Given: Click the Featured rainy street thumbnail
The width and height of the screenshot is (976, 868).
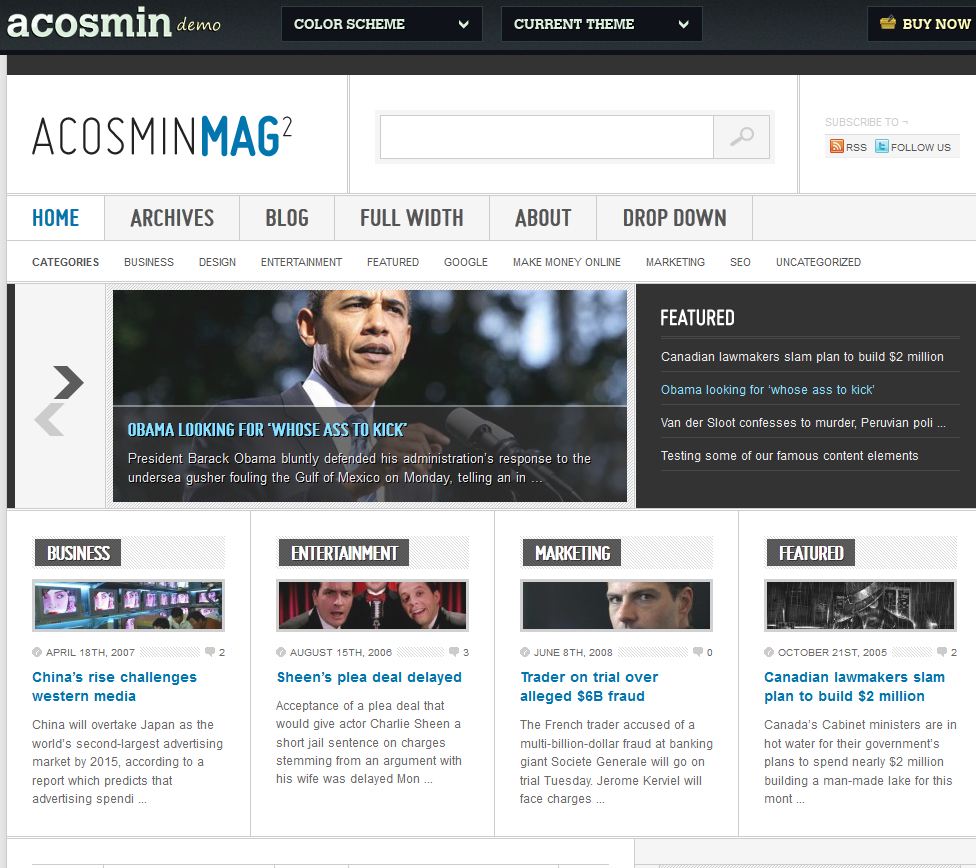Looking at the screenshot, I should coord(860,605).
